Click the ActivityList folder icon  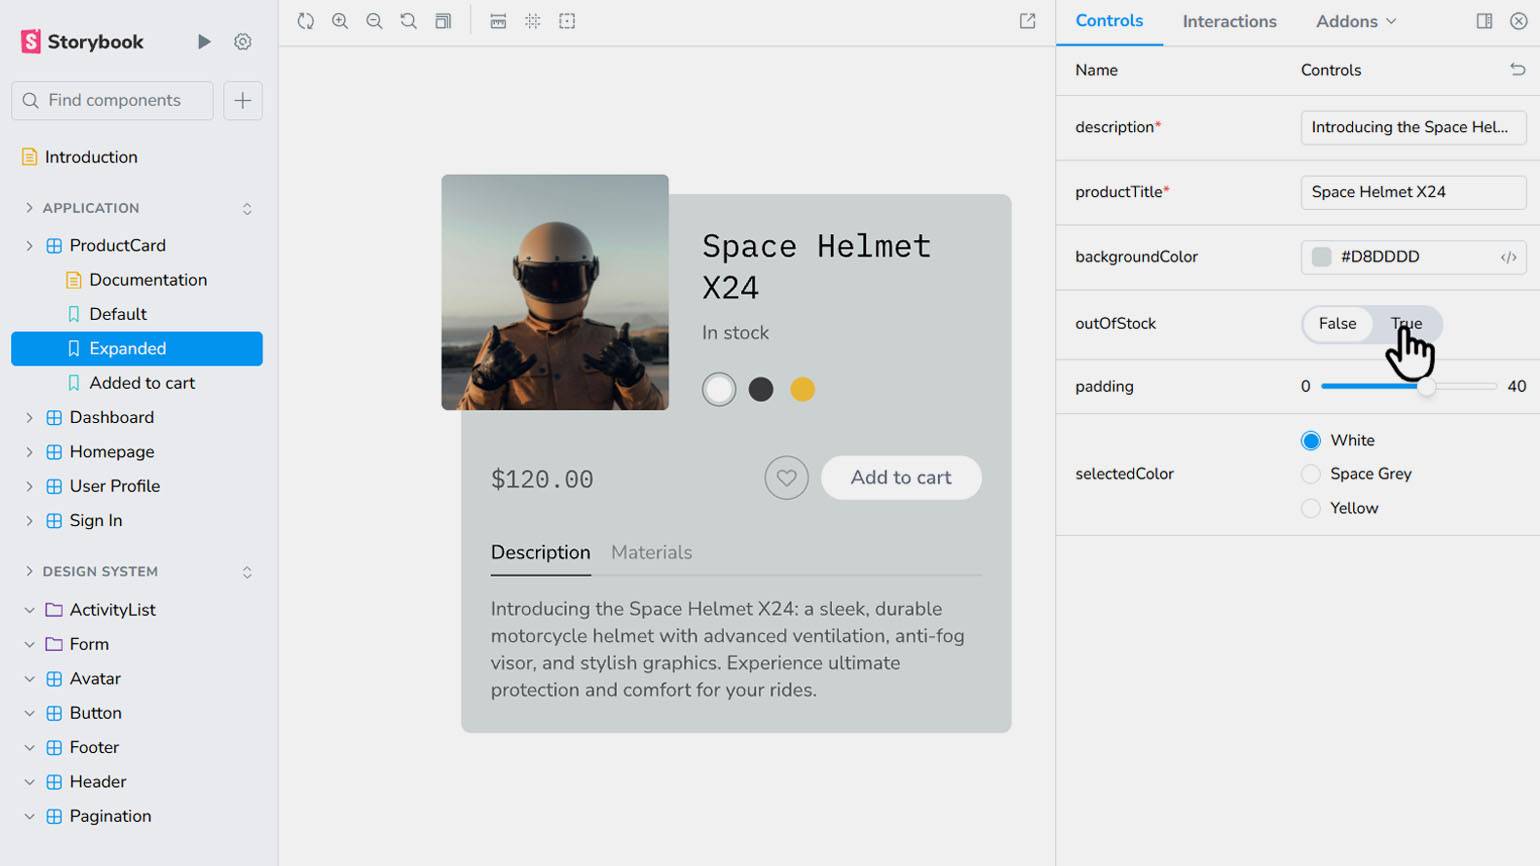pos(54,610)
